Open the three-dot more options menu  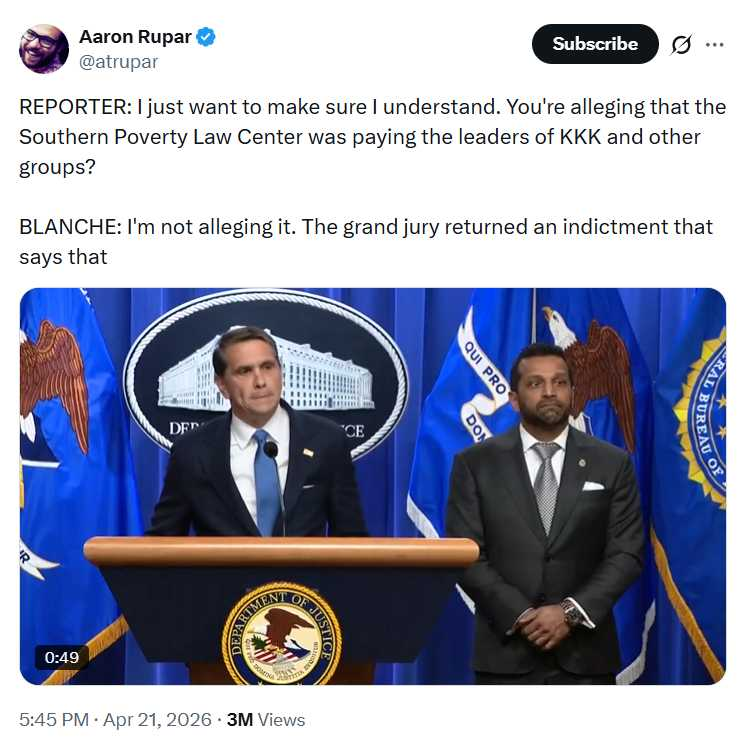[x=714, y=45]
